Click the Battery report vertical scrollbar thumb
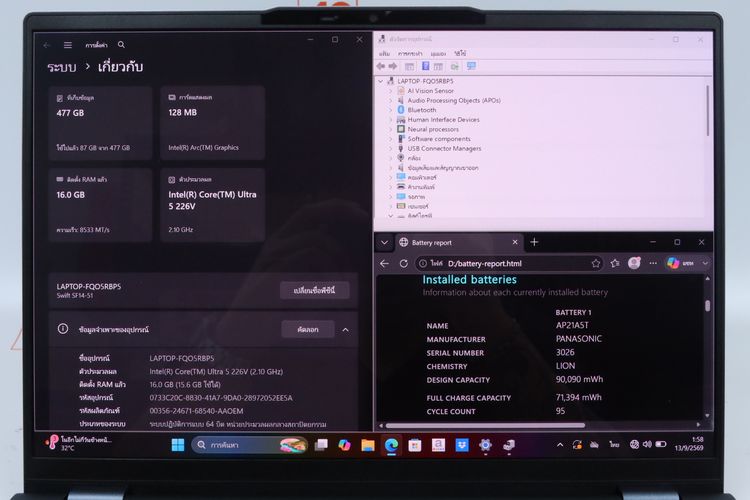This screenshot has width=750, height=500. [707, 306]
